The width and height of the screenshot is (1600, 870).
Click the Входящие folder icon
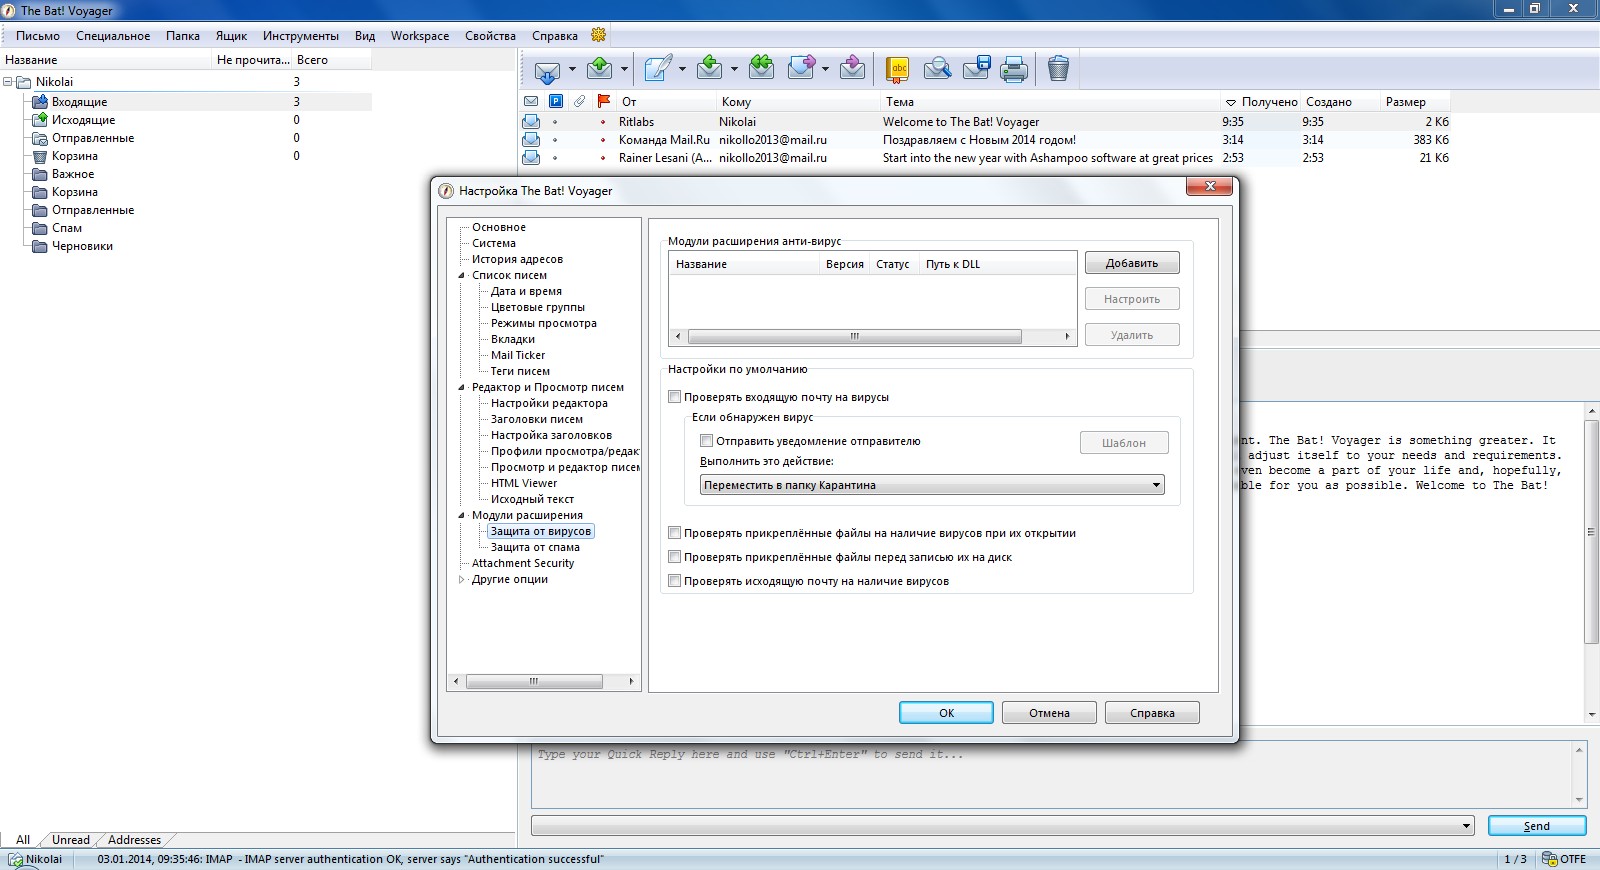(x=40, y=101)
